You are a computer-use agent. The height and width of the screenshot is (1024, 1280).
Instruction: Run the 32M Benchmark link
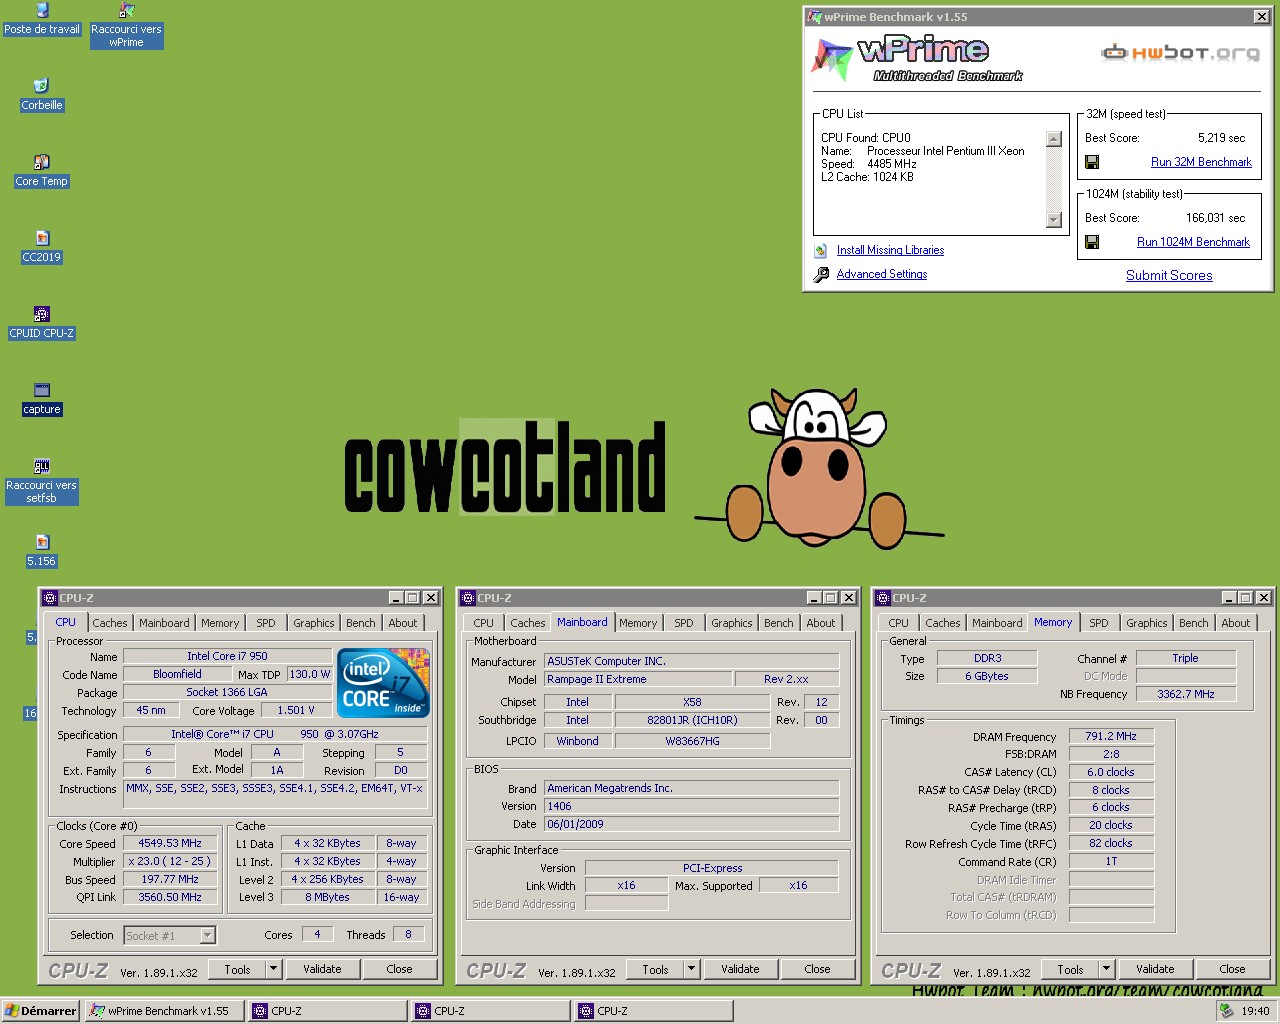tap(1201, 162)
